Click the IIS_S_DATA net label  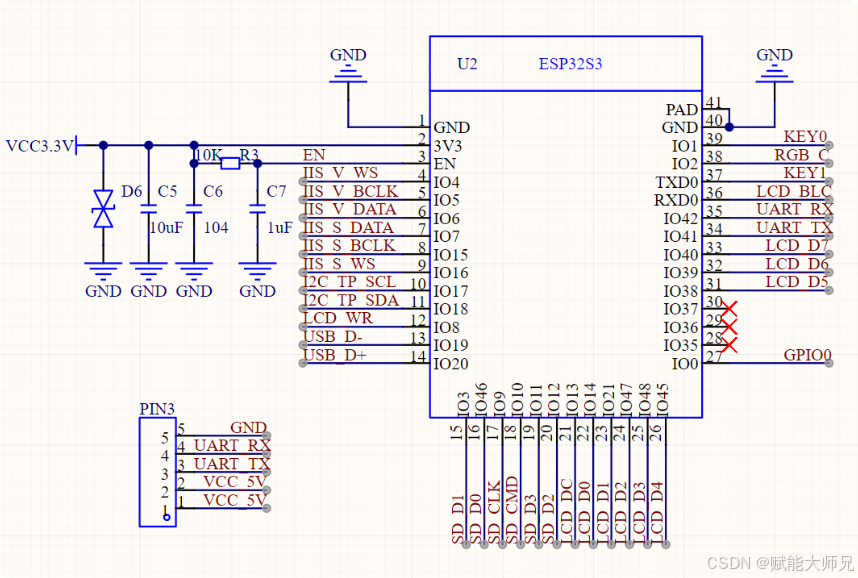[x=348, y=227]
